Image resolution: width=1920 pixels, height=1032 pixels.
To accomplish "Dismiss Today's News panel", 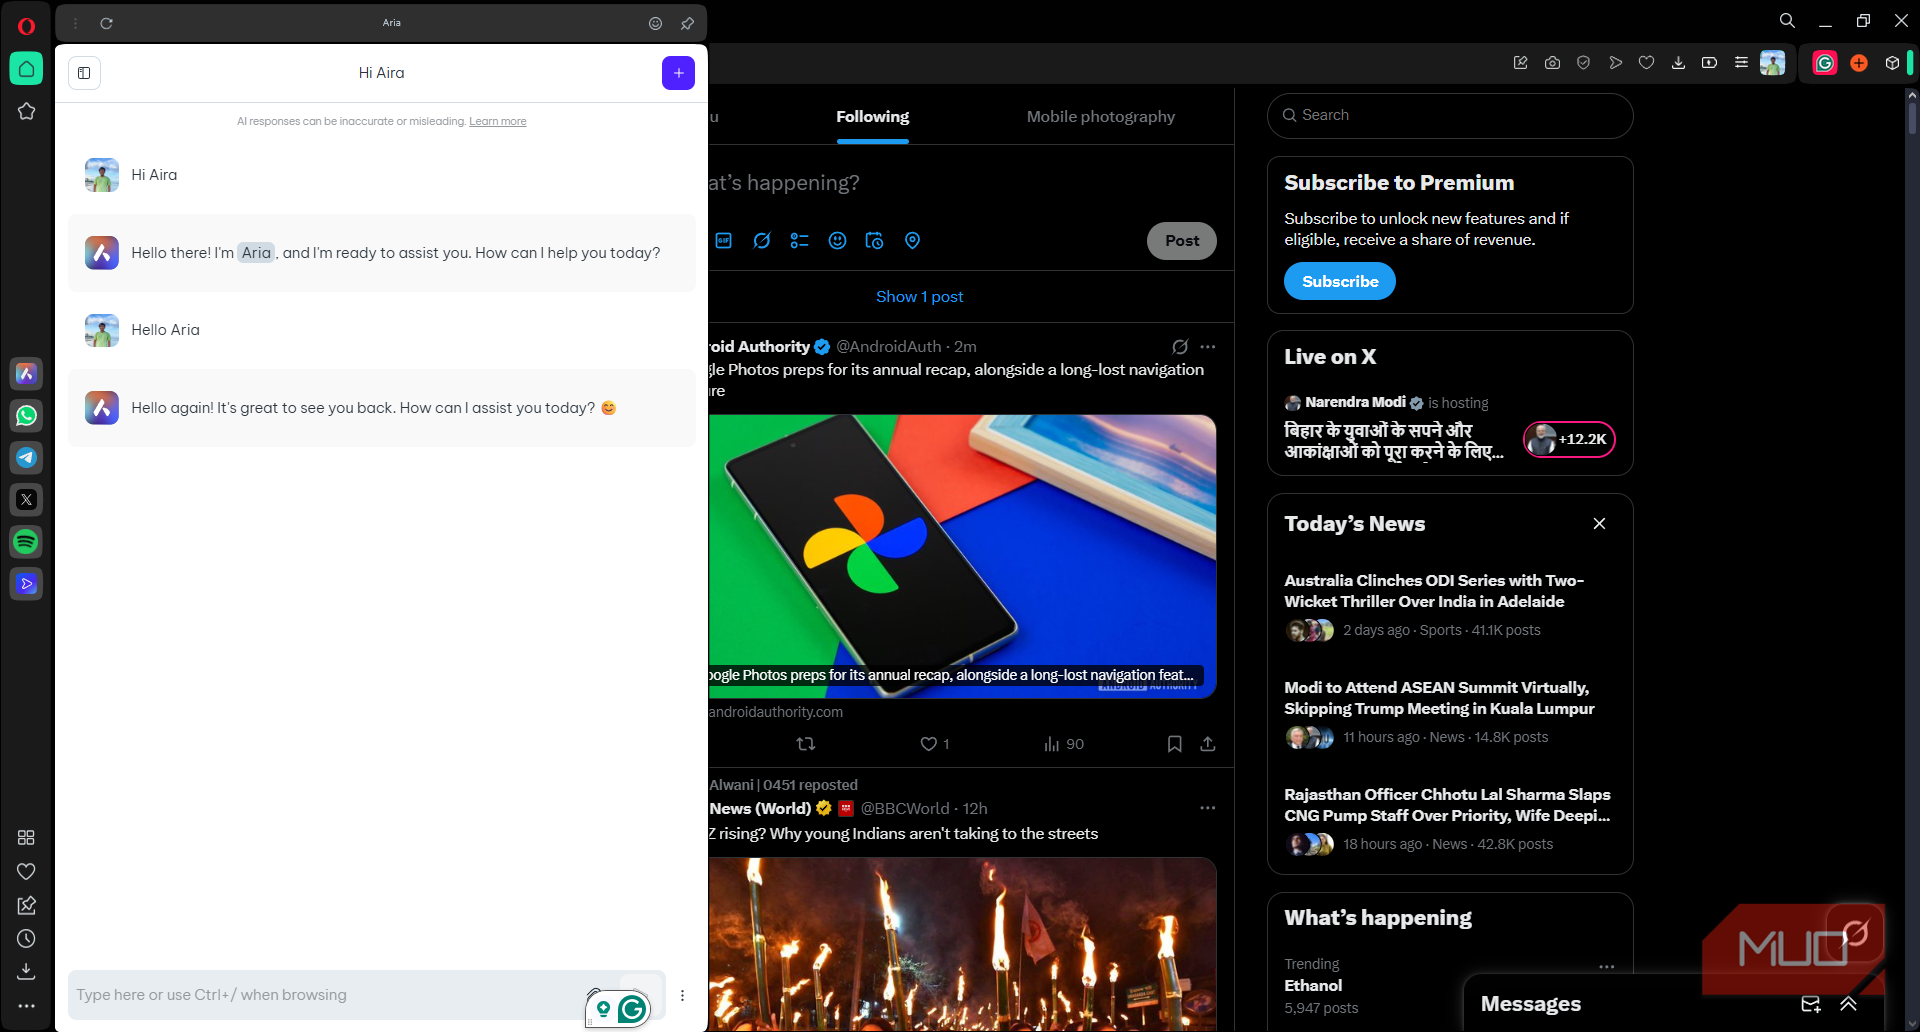I will pos(1599,524).
